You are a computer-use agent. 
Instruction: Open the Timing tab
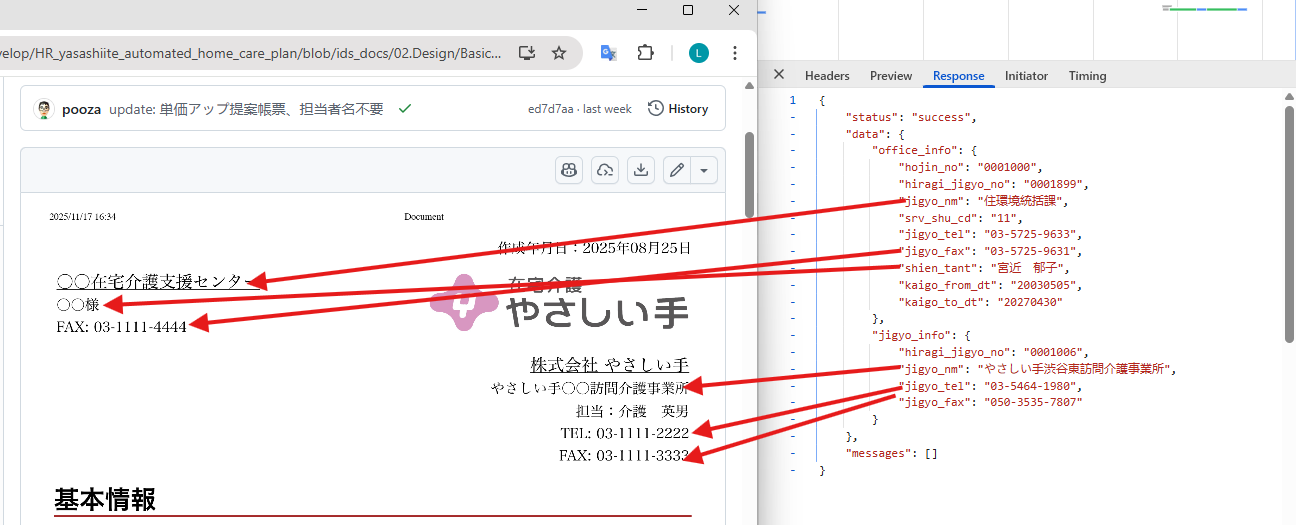pos(1087,76)
